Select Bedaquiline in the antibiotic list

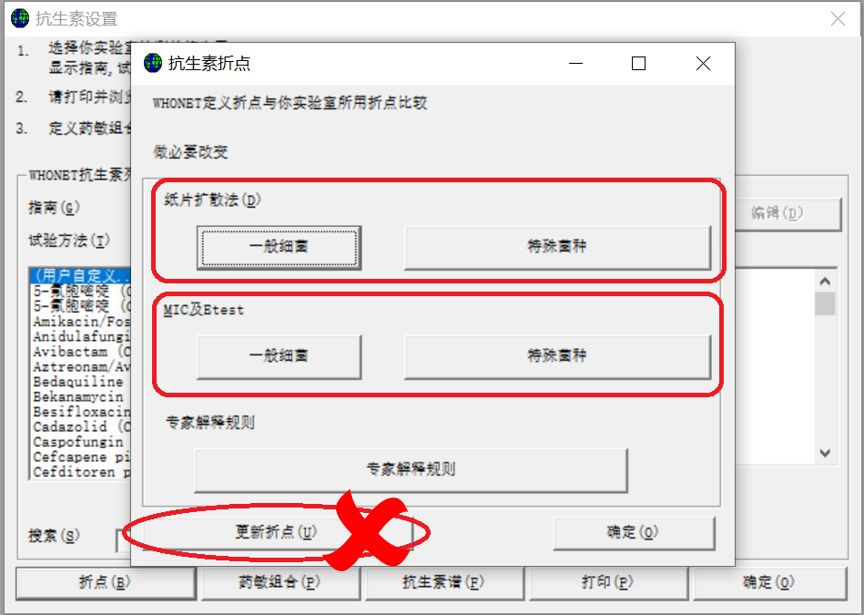click(x=80, y=382)
